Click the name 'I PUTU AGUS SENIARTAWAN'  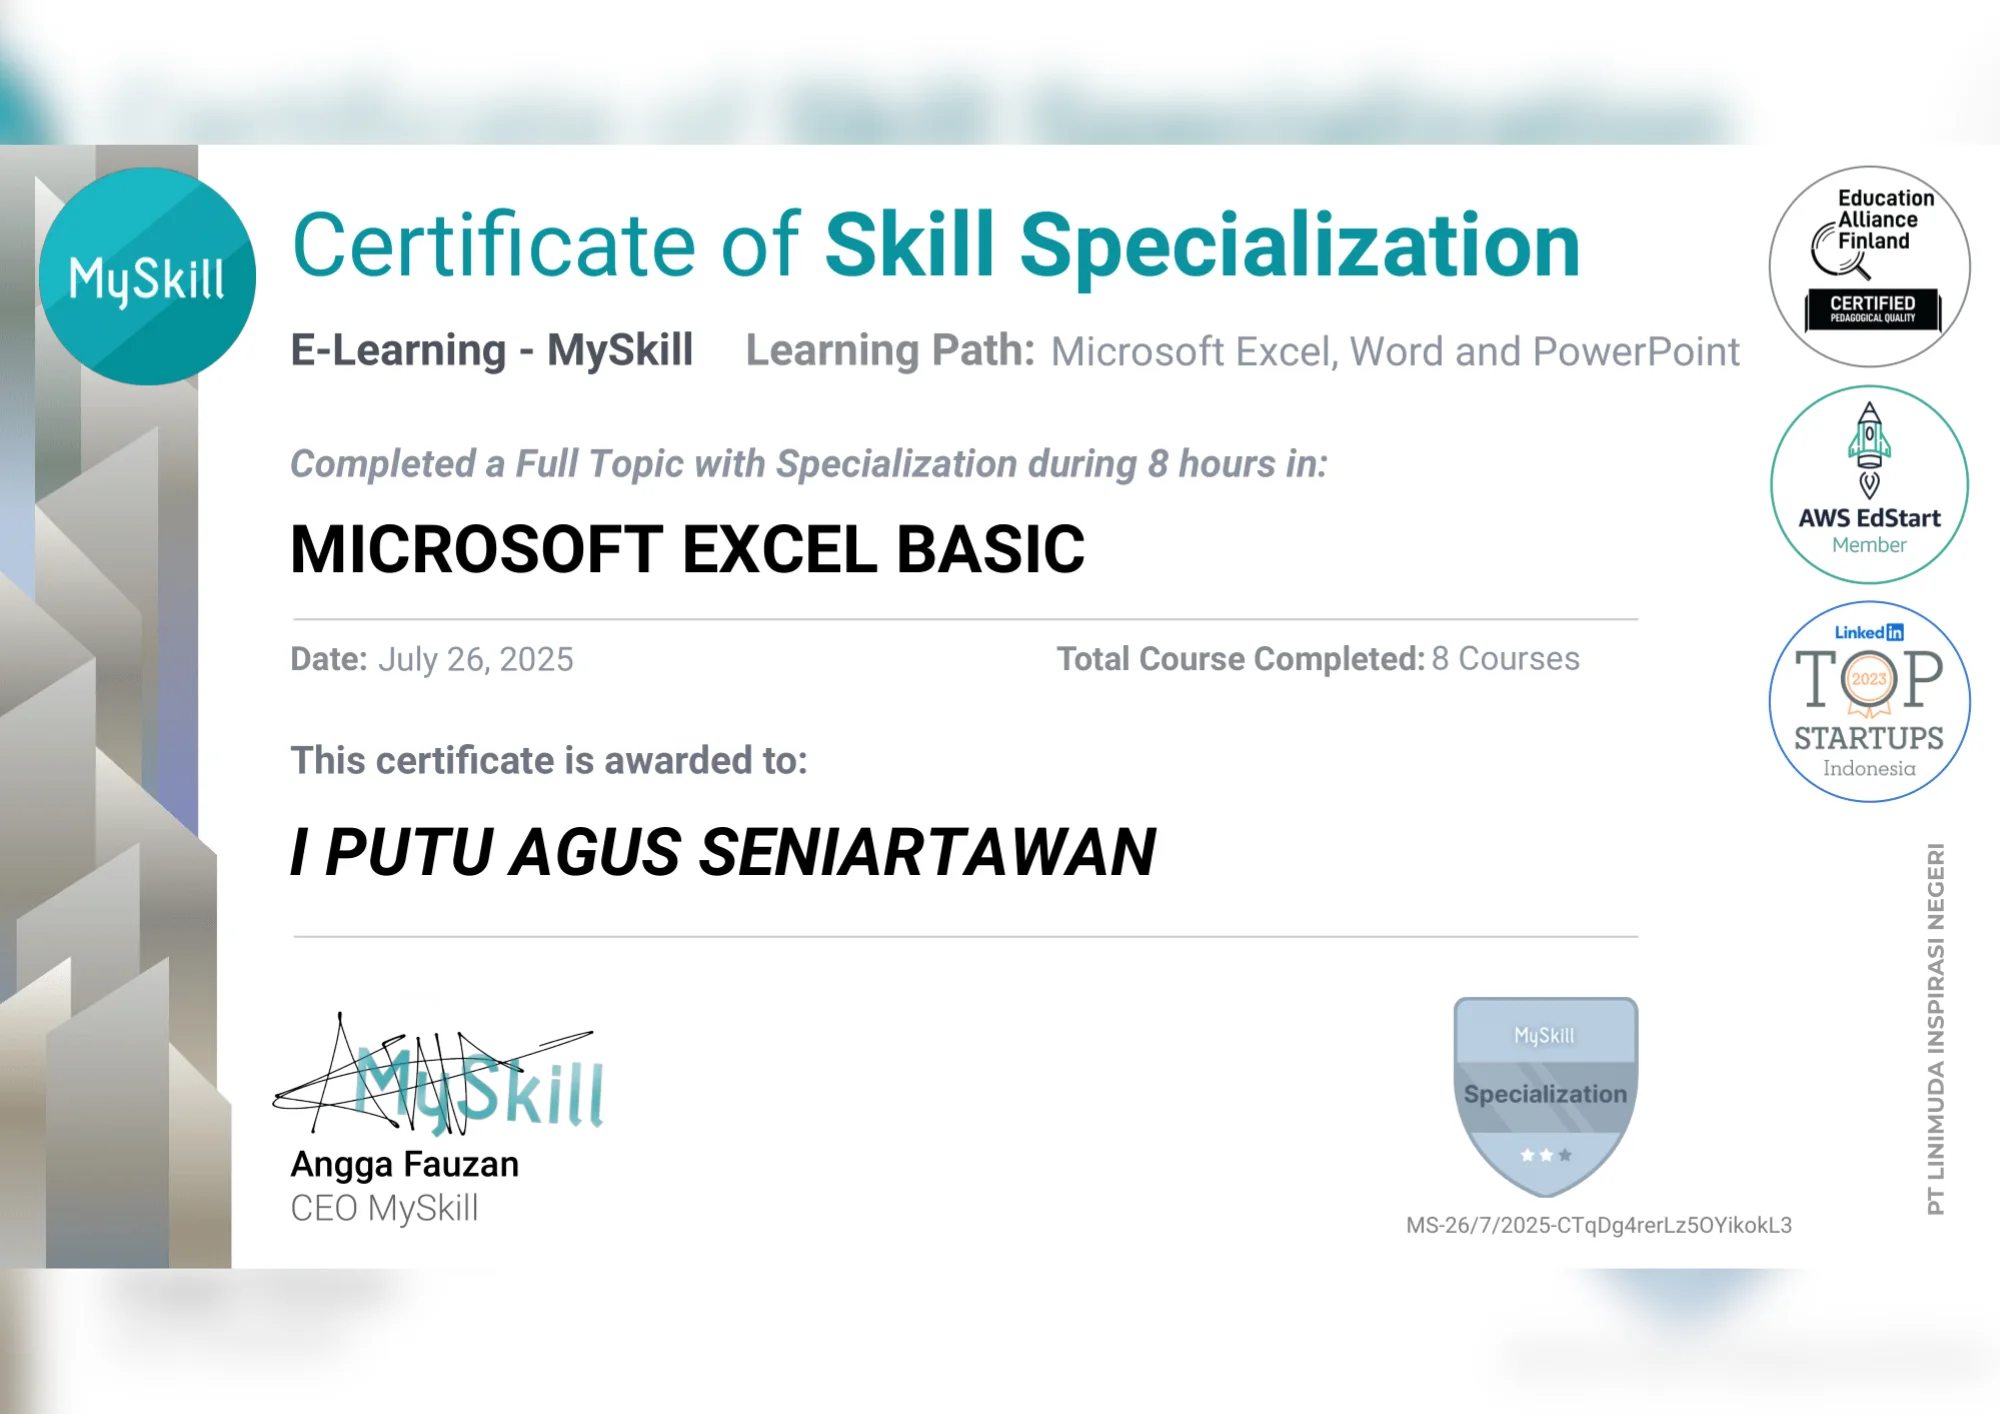pos(723,852)
